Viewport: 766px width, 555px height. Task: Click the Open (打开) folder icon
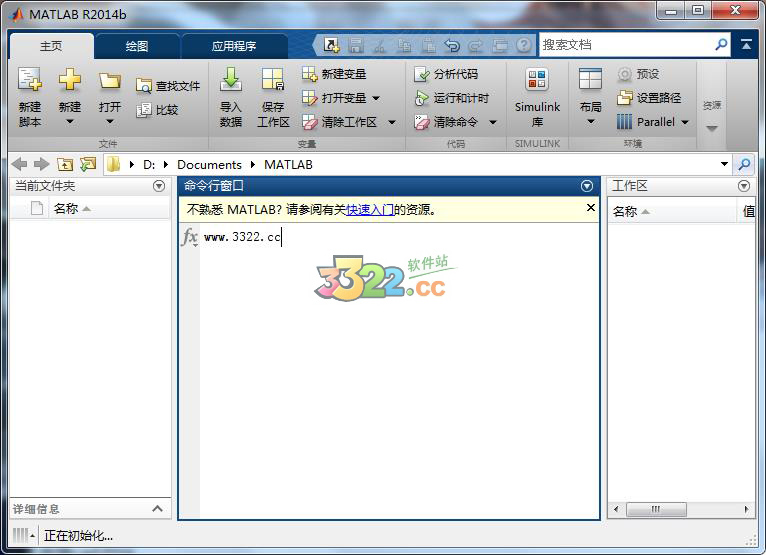pyautogui.click(x=109, y=81)
